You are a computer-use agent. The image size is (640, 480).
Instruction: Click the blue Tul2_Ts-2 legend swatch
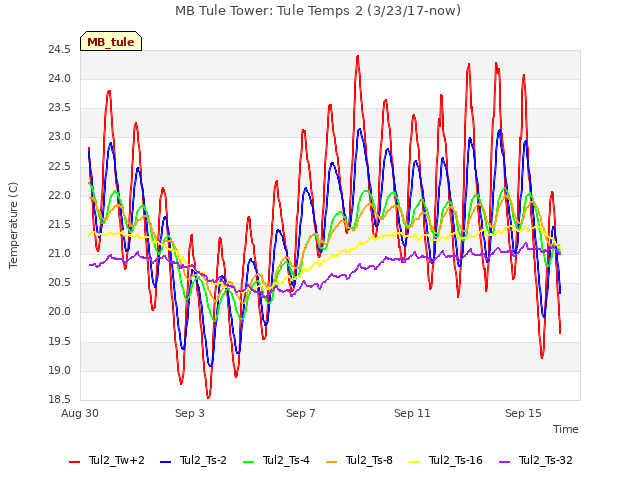point(165,462)
